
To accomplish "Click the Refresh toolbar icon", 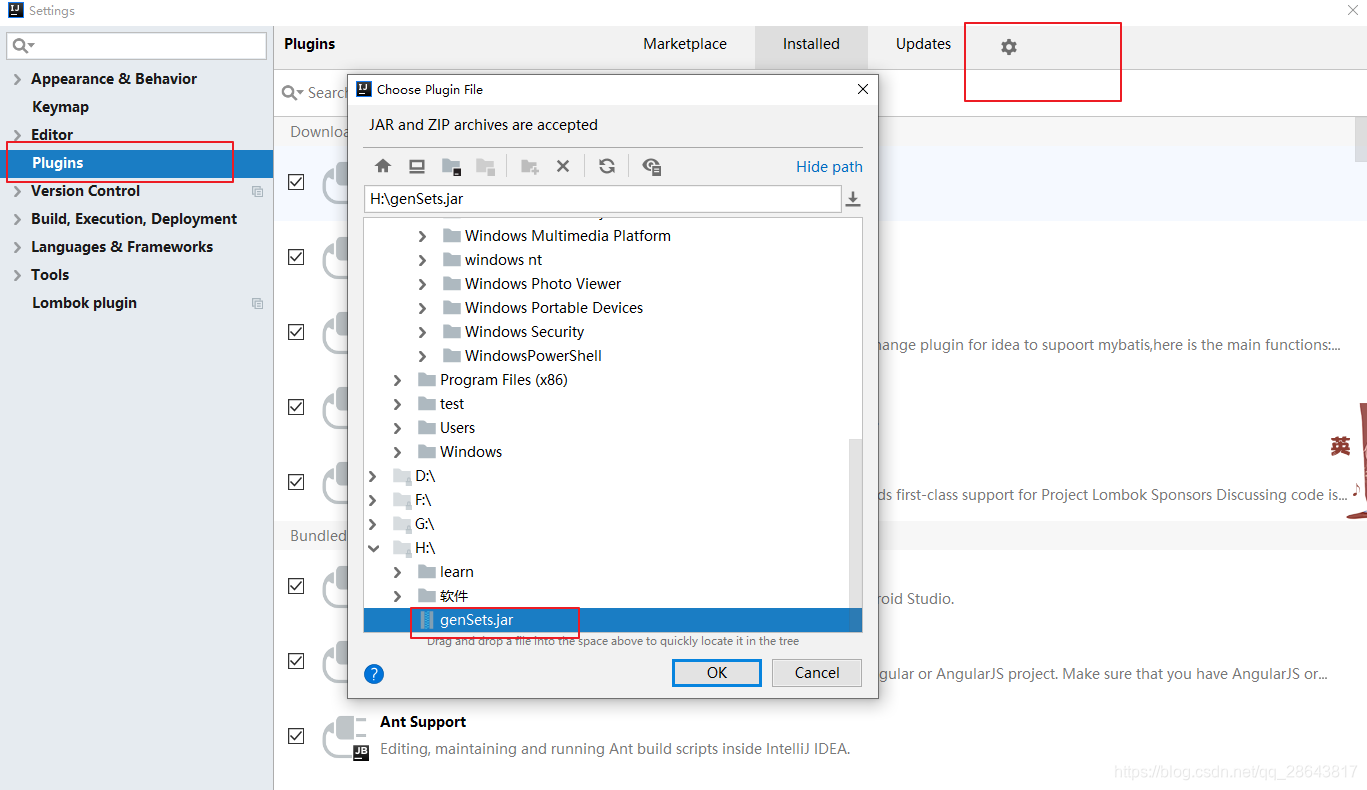I will pos(607,166).
